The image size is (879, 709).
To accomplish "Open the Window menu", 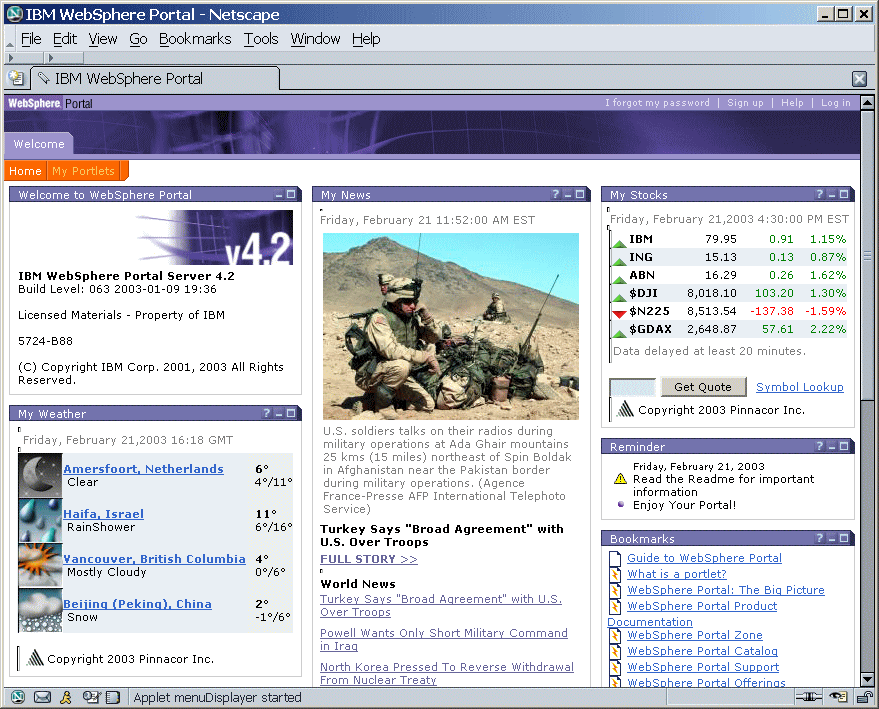I will 315,39.
